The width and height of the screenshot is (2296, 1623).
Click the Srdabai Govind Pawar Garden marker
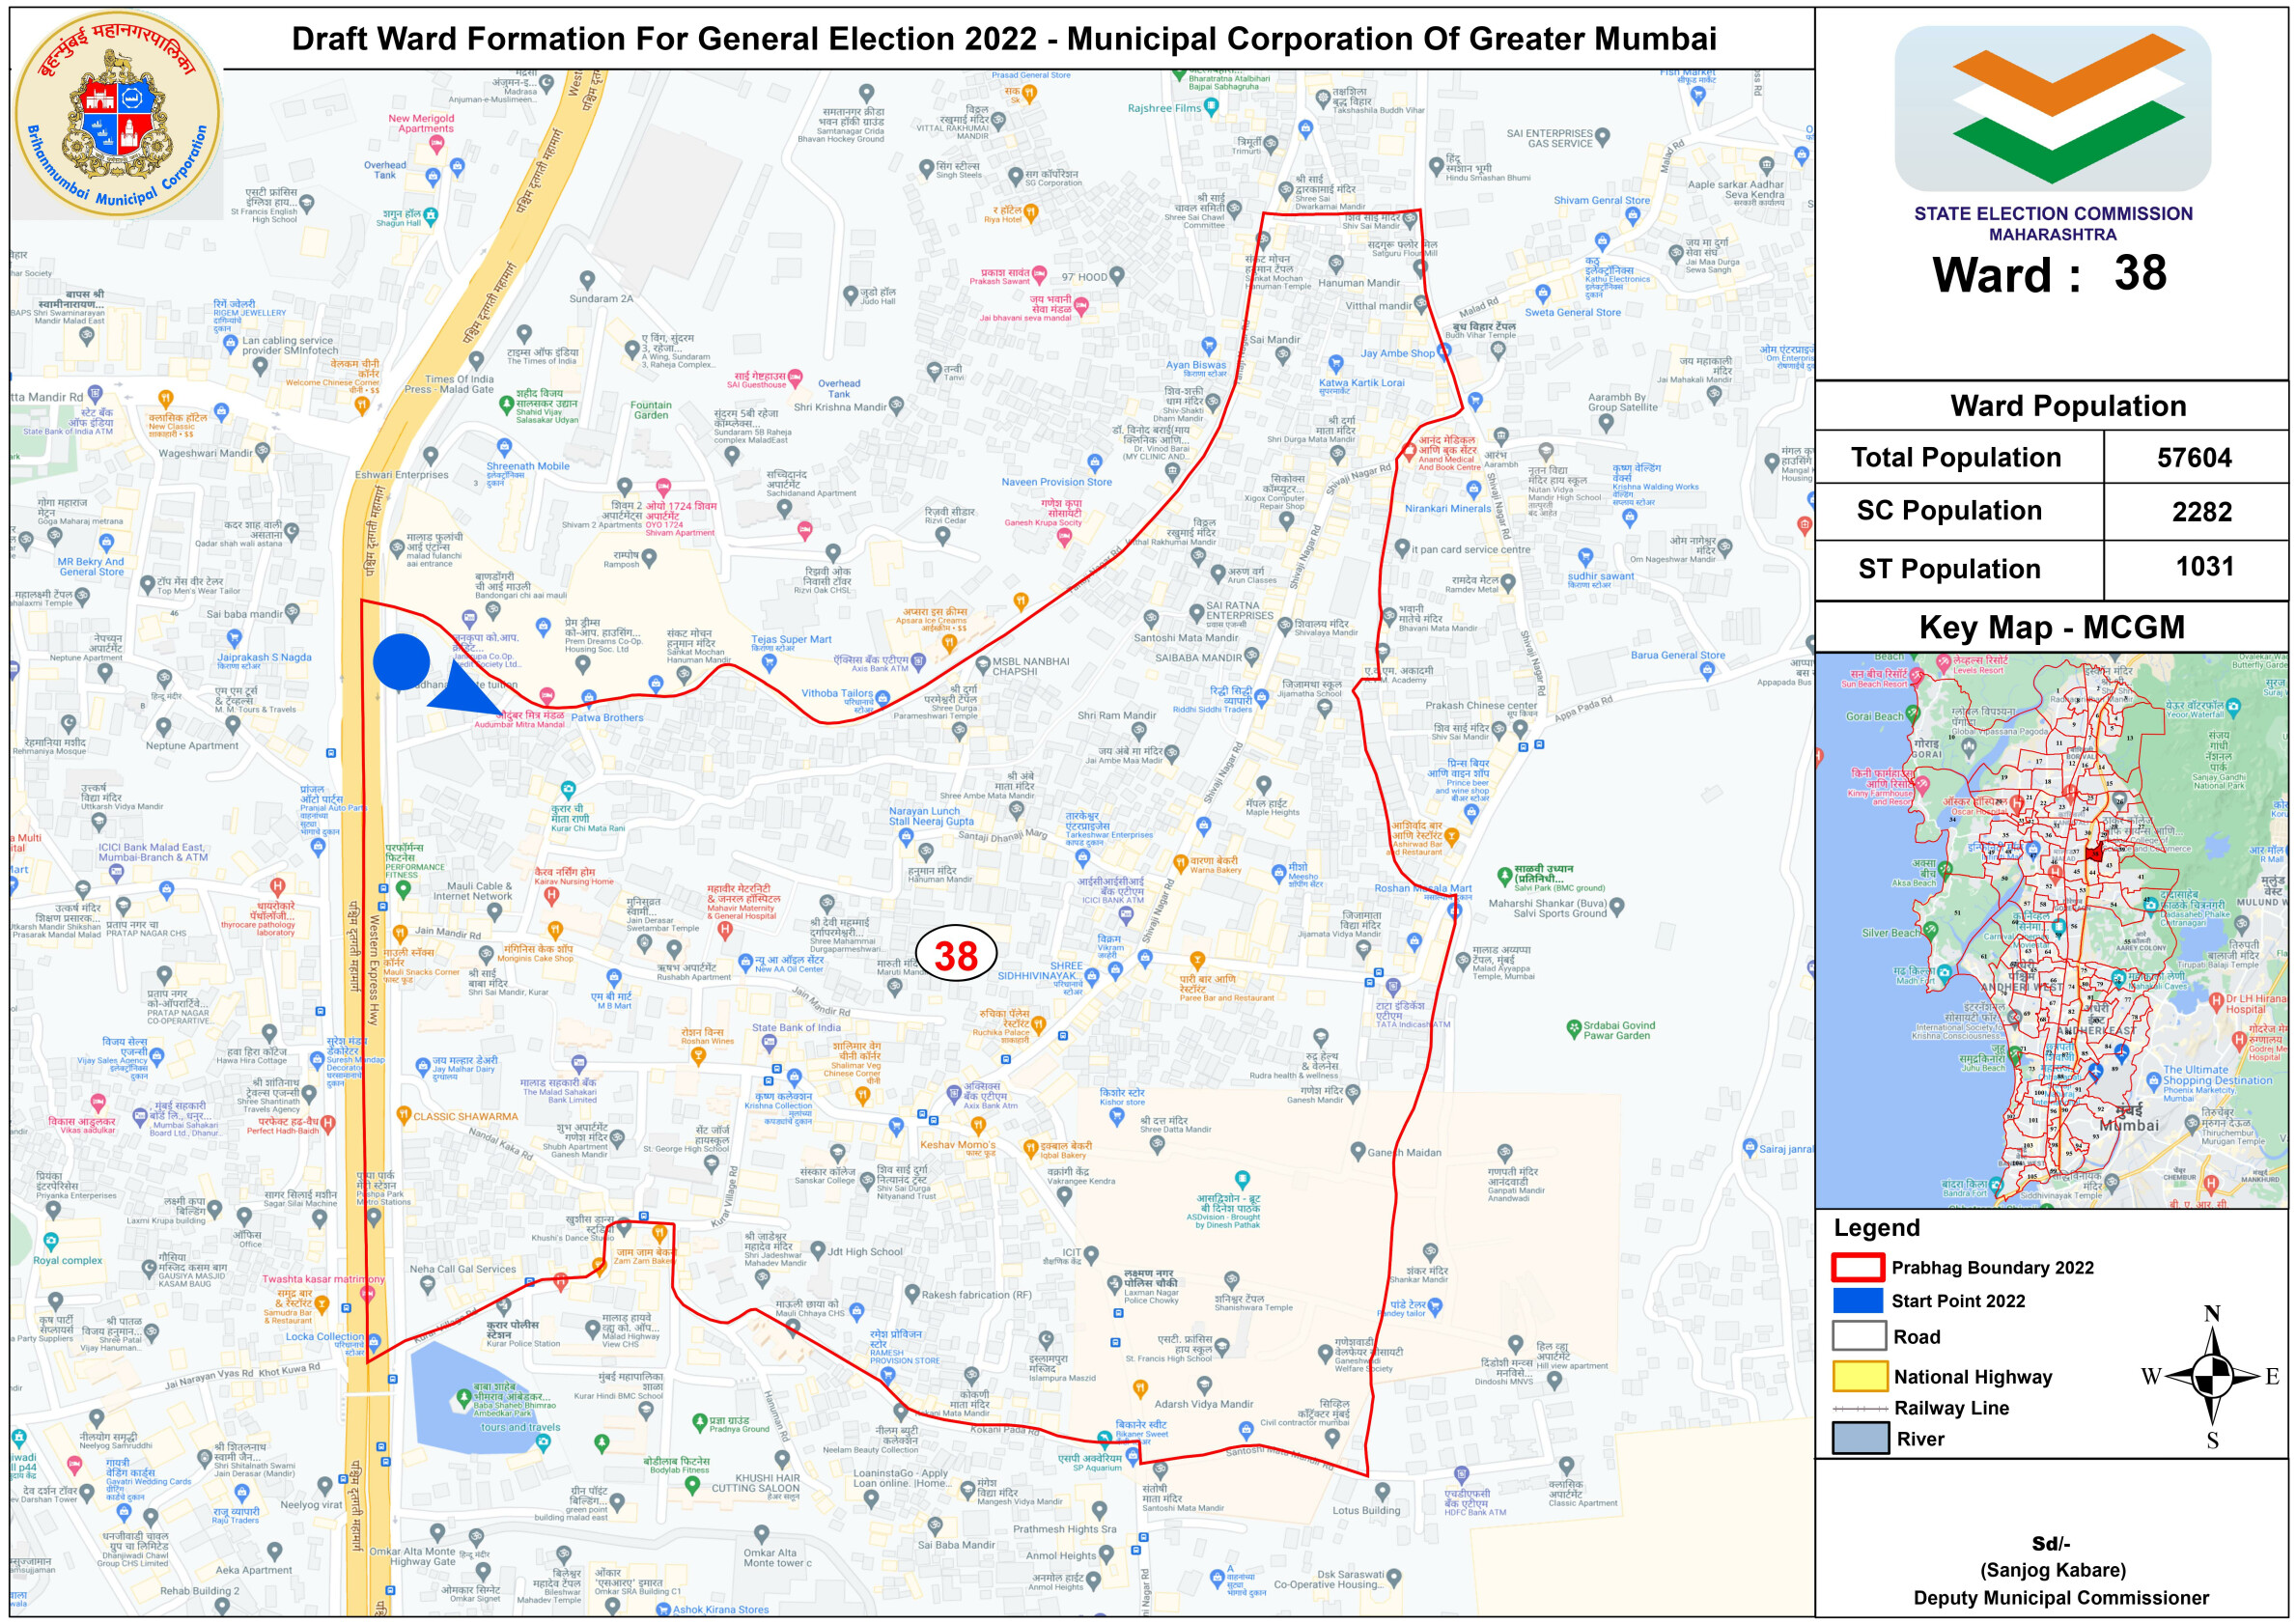(1574, 1027)
